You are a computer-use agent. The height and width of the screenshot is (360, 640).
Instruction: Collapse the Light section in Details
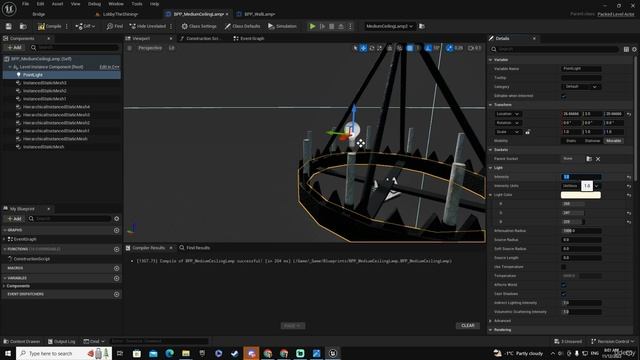click(x=491, y=168)
